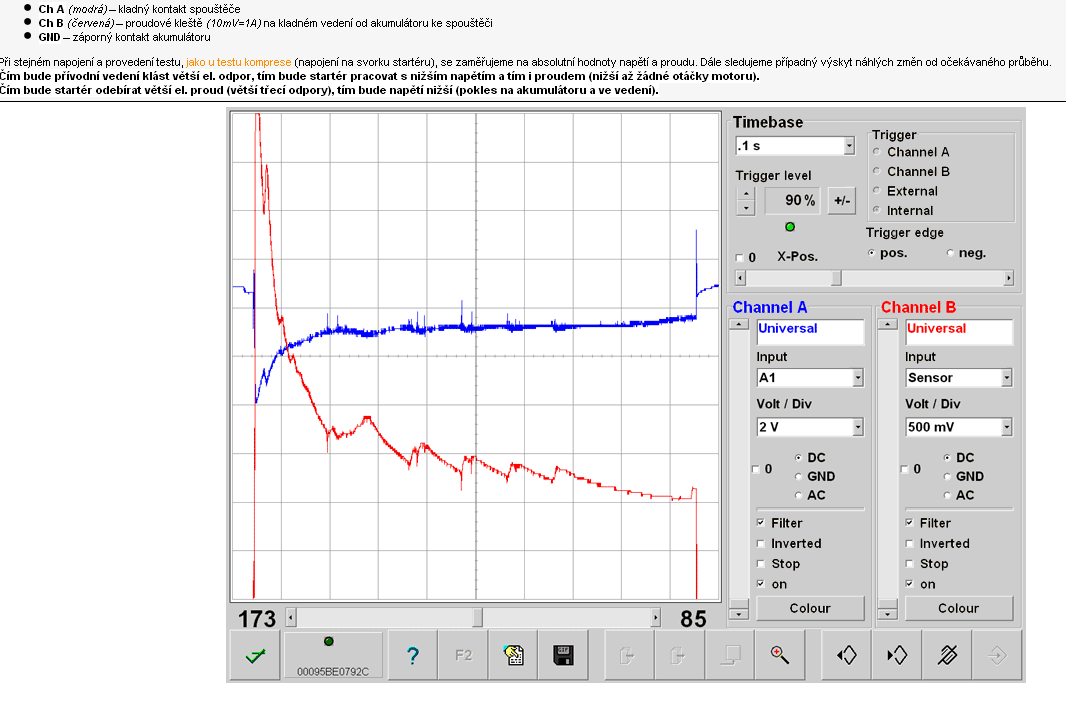Click the +/- trigger level button

(842, 201)
